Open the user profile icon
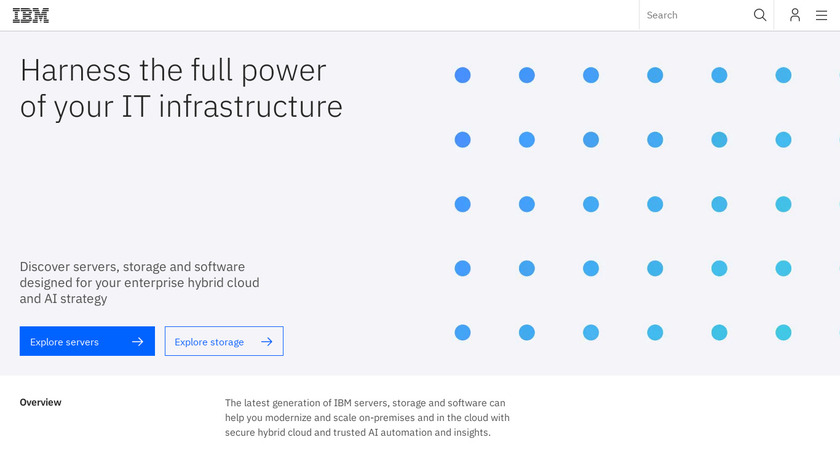Image resolution: width=840 pixels, height=472 pixels. point(795,15)
